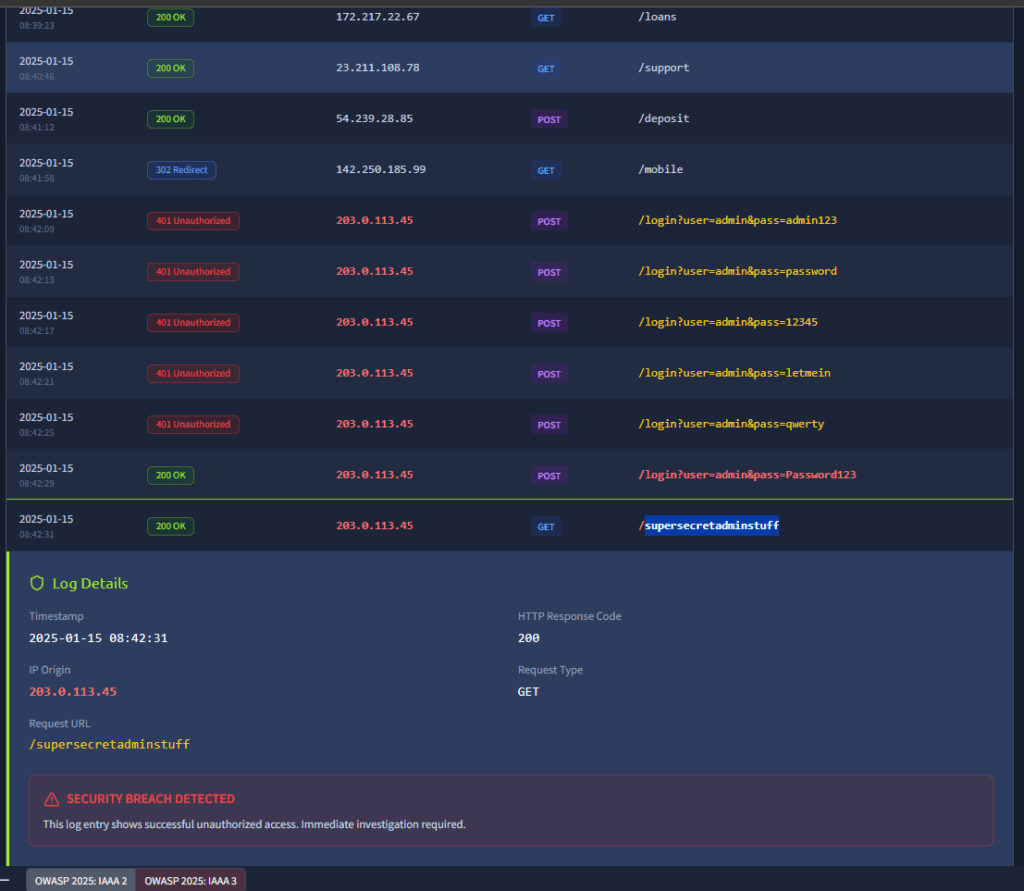Click 200 OK badge on Password123 login row
This screenshot has height=891, width=1024.
(170, 476)
